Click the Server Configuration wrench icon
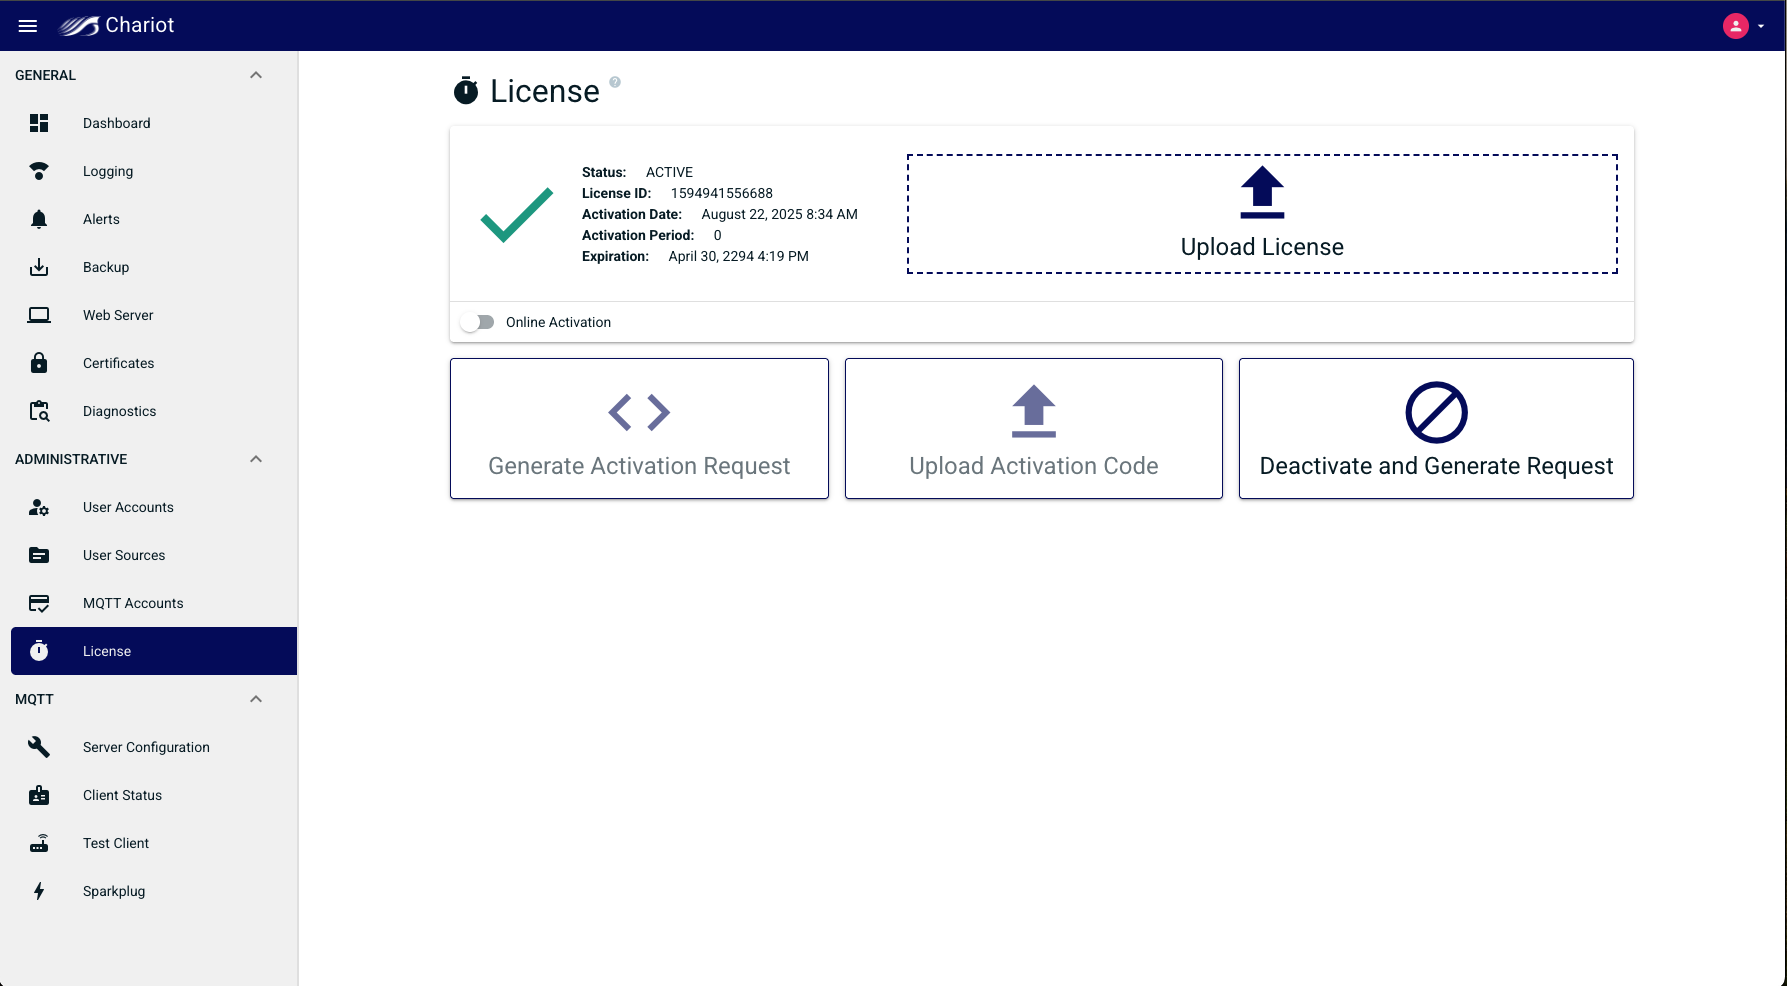This screenshot has height=986, width=1787. click(39, 747)
